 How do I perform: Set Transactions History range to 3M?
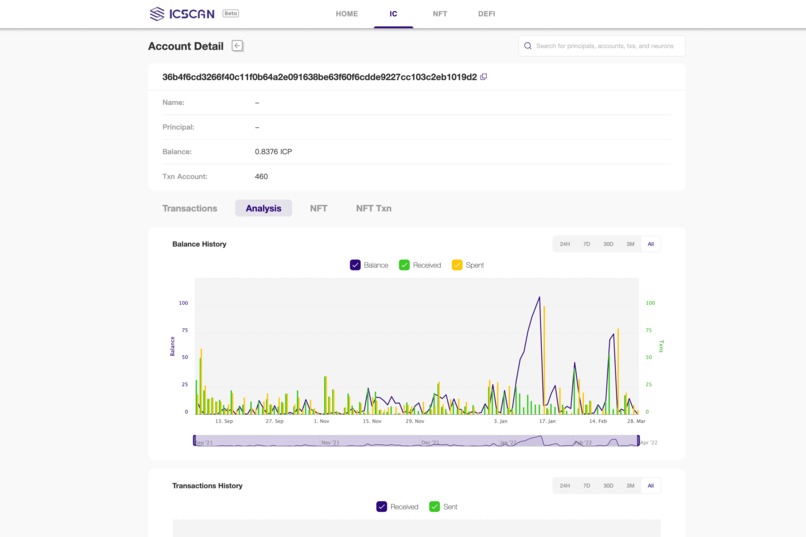pos(630,486)
